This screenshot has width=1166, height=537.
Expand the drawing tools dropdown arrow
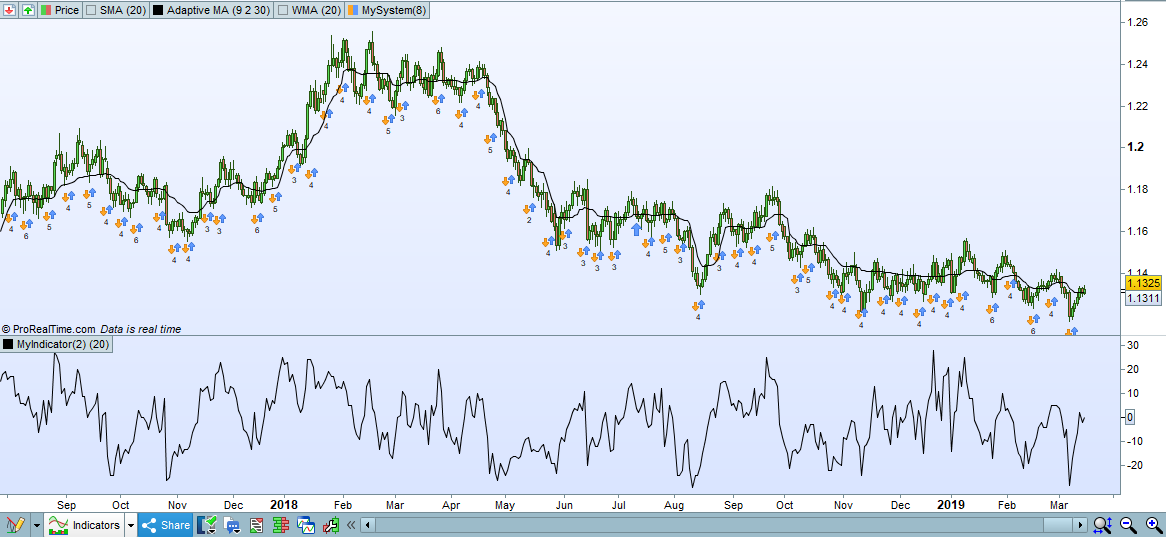click(36, 525)
